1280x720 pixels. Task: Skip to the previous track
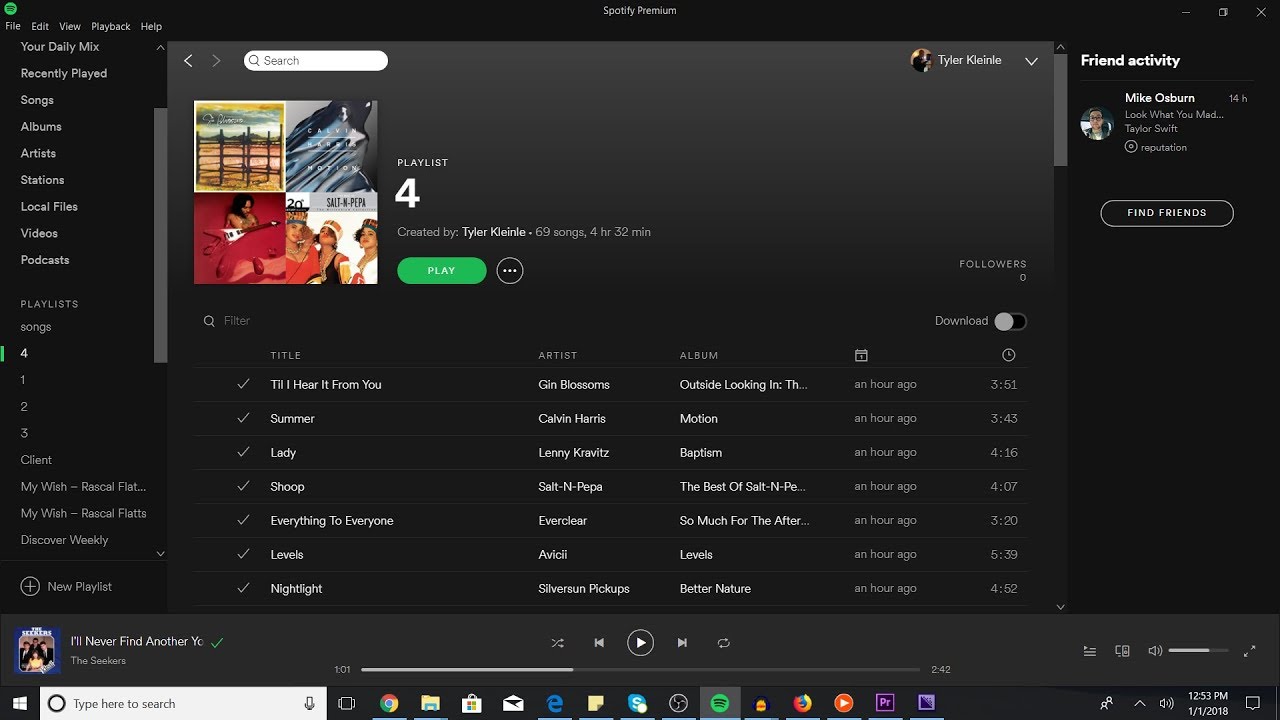point(599,643)
